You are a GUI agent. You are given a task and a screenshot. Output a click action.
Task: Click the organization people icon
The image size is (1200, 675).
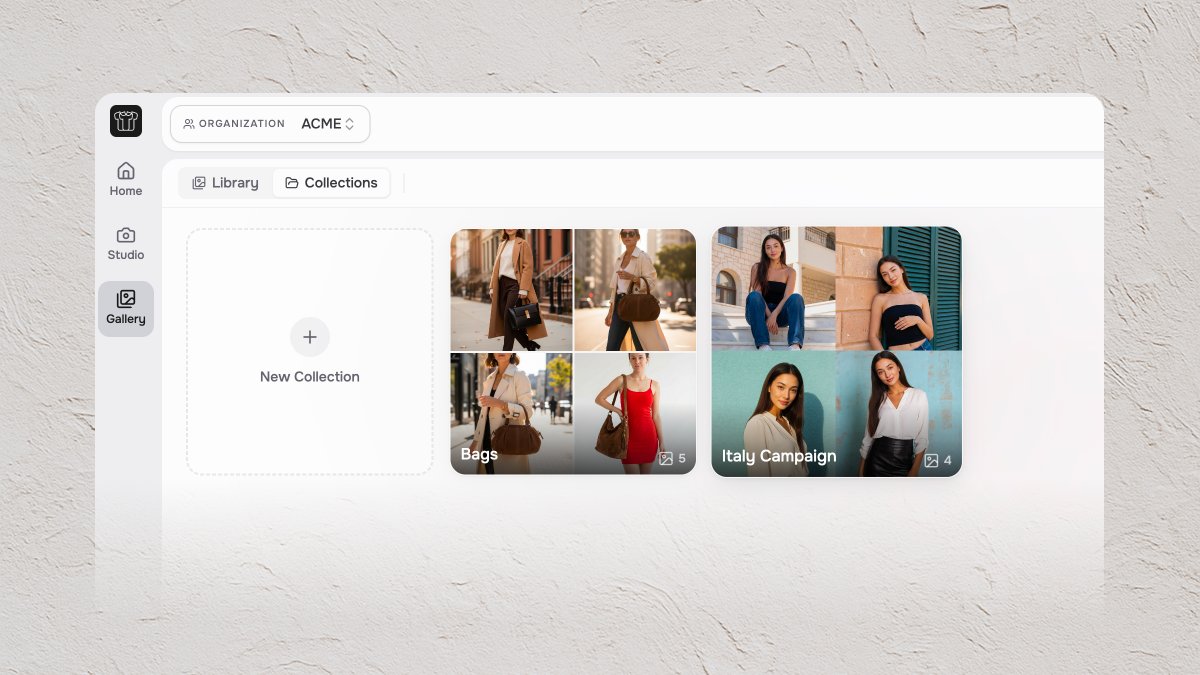(x=189, y=124)
